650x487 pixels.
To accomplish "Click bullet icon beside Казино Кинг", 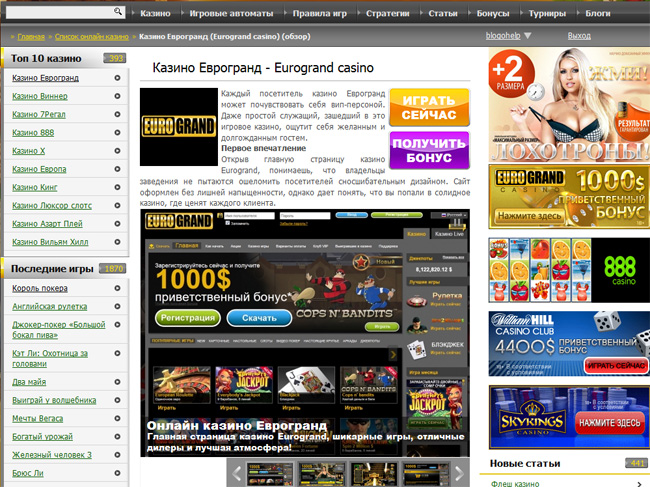I will pyautogui.click(x=117, y=187).
